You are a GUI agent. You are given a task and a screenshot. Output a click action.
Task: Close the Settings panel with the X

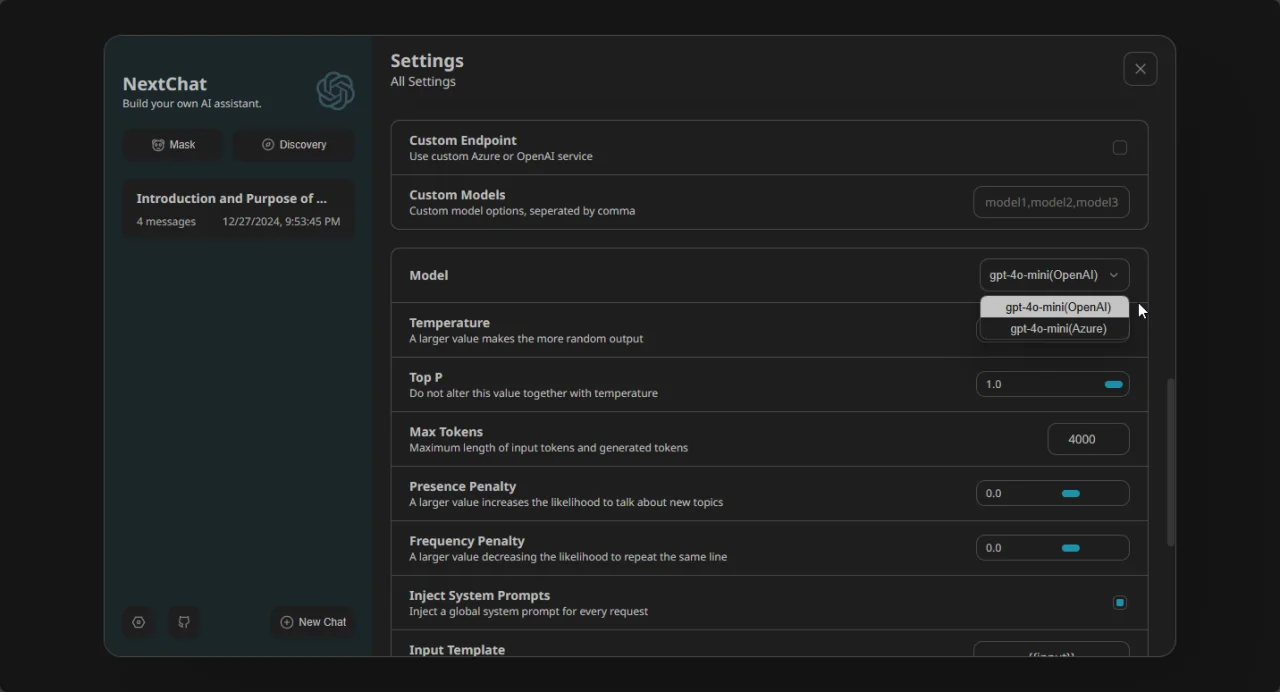coord(1140,69)
